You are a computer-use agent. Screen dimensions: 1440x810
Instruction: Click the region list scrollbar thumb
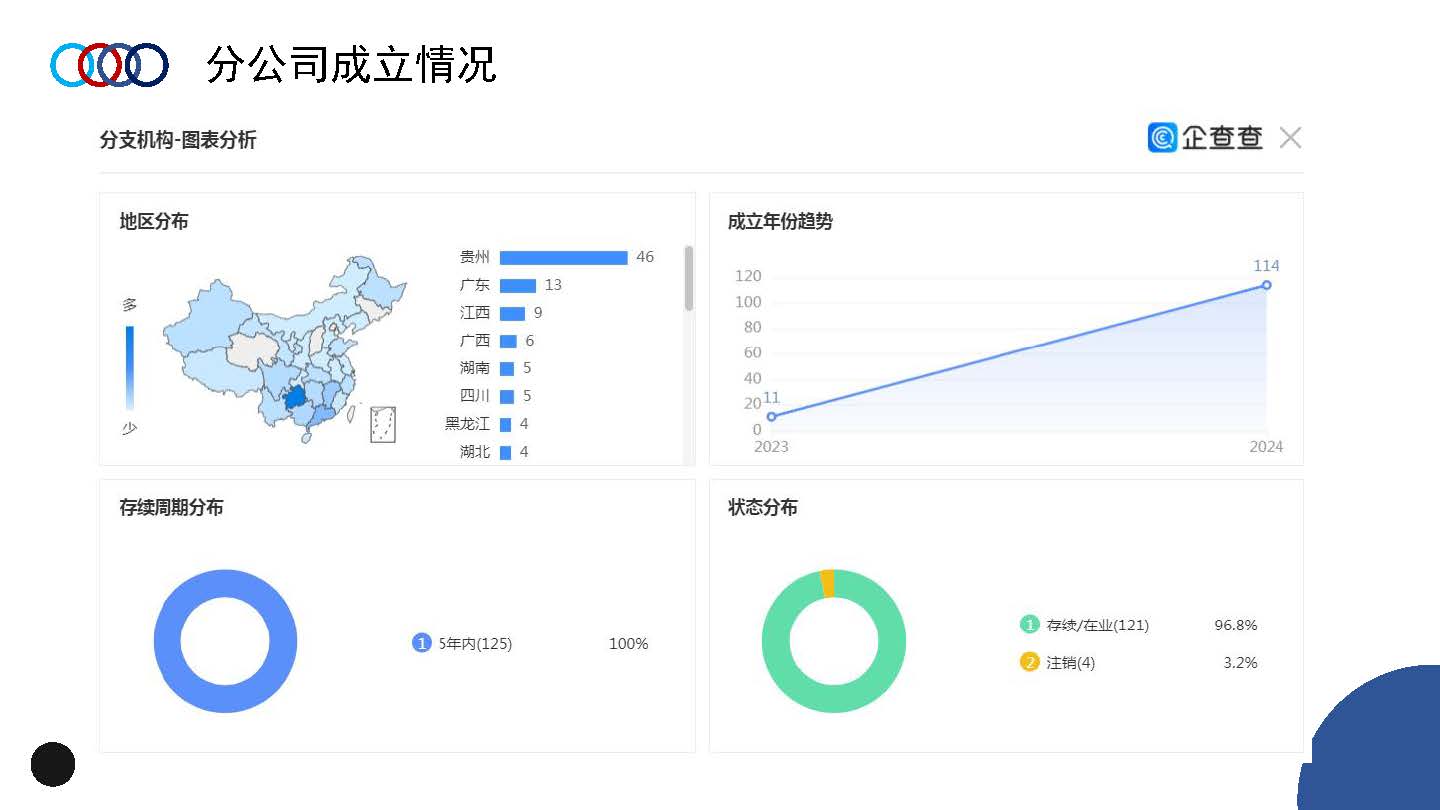coord(689,278)
